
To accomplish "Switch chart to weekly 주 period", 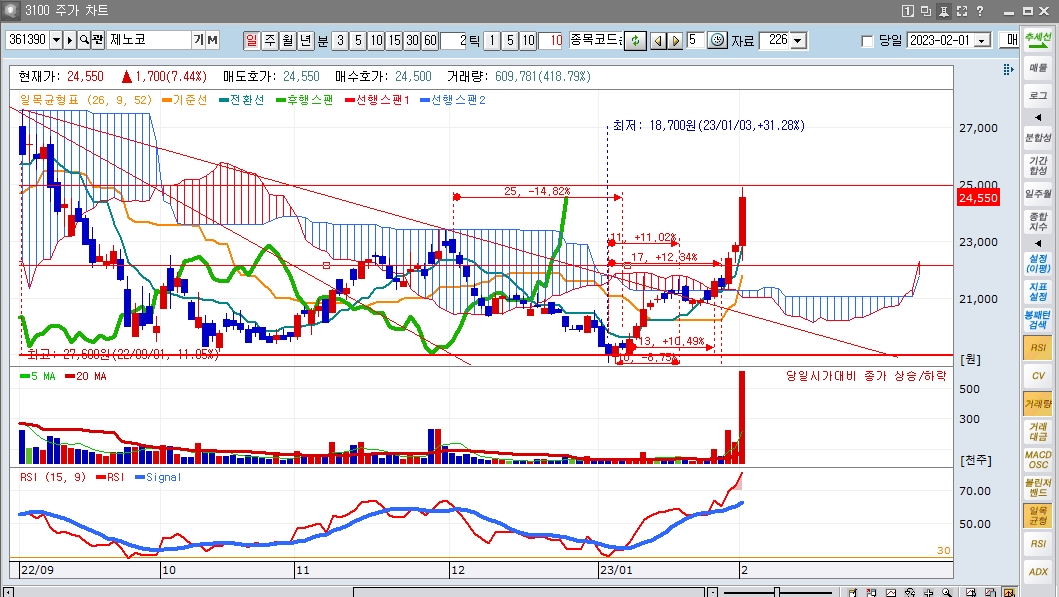I will 269,40.
